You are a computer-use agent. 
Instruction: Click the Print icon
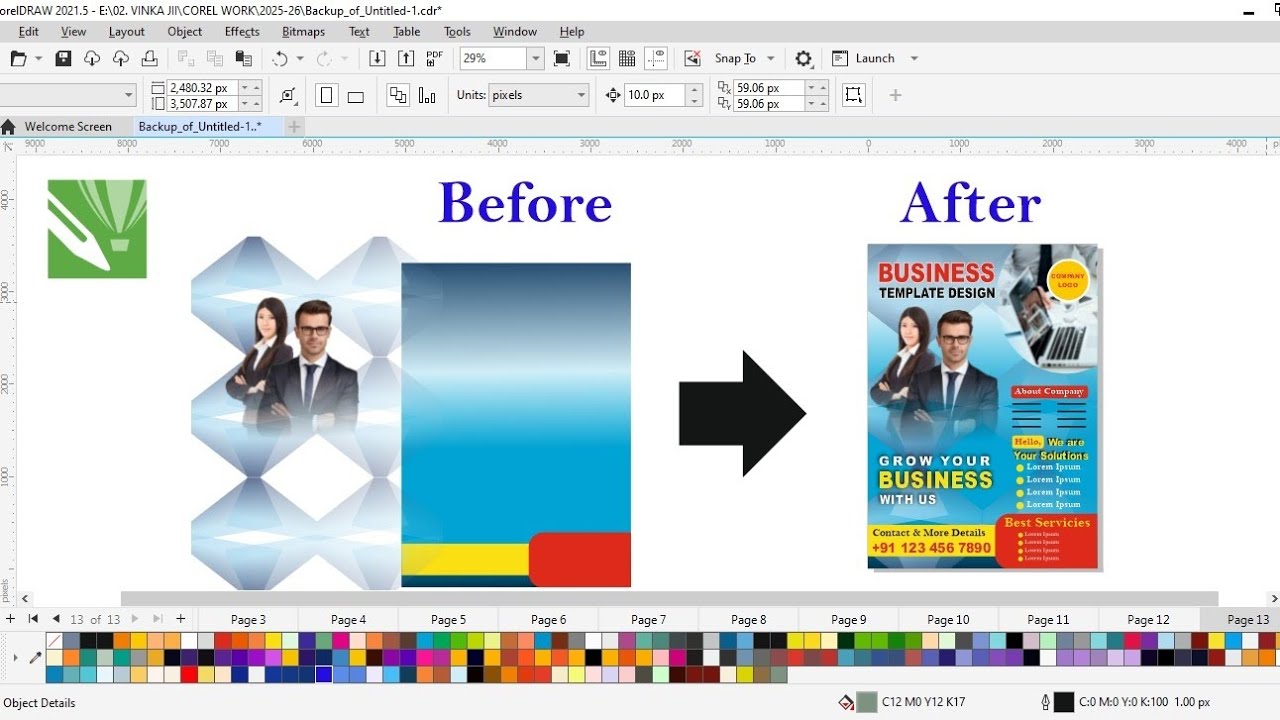click(149, 59)
